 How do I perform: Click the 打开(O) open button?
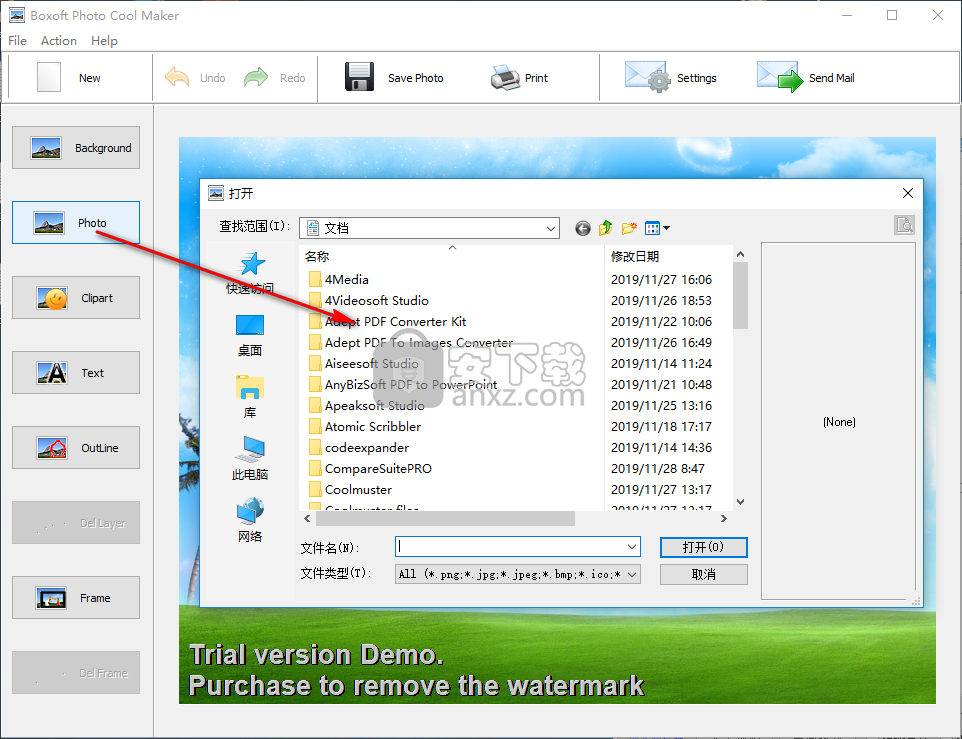(704, 547)
